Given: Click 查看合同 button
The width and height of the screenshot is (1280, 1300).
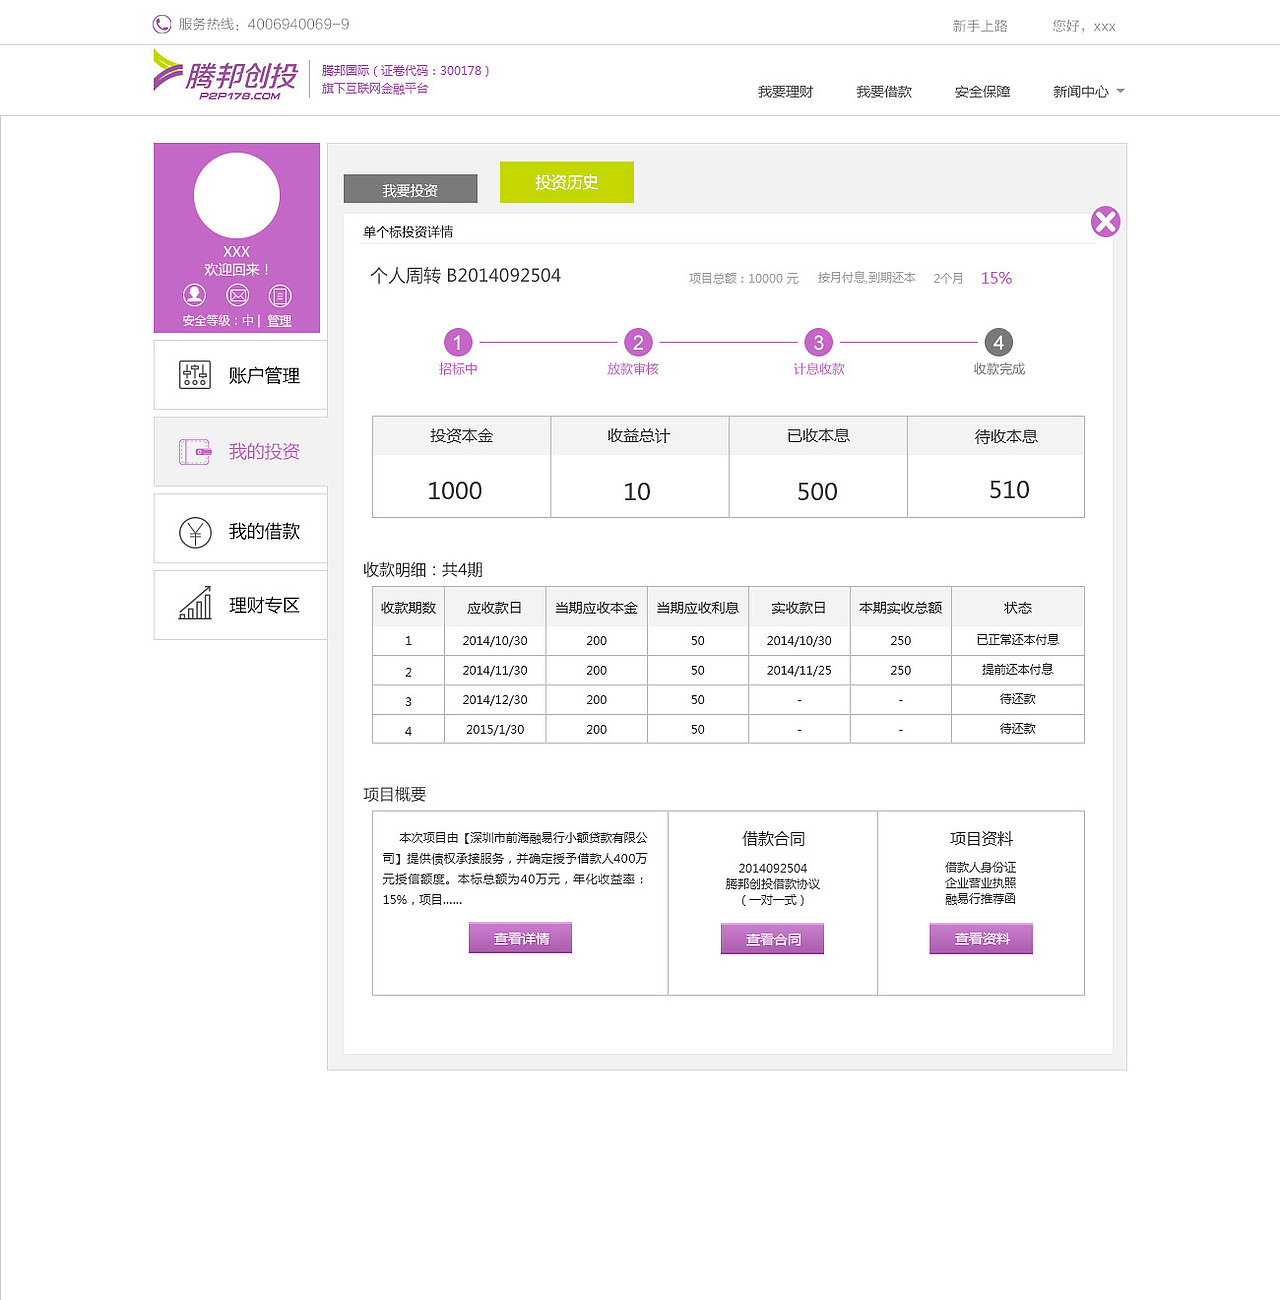Looking at the screenshot, I should coord(772,939).
